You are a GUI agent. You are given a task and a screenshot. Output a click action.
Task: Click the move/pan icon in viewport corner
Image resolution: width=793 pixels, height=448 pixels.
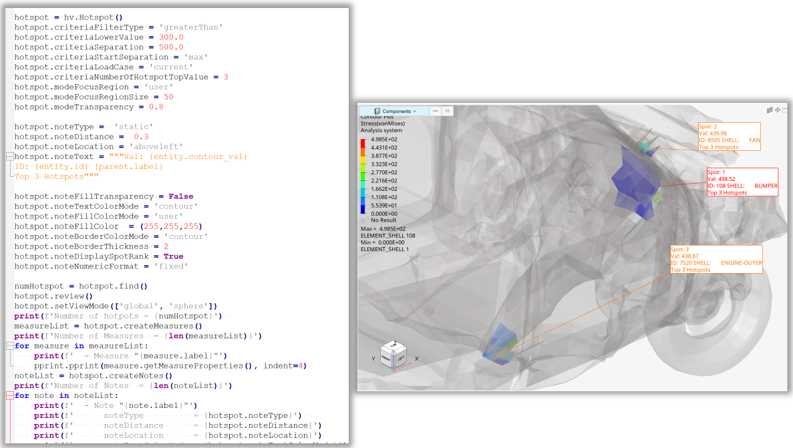(x=778, y=110)
